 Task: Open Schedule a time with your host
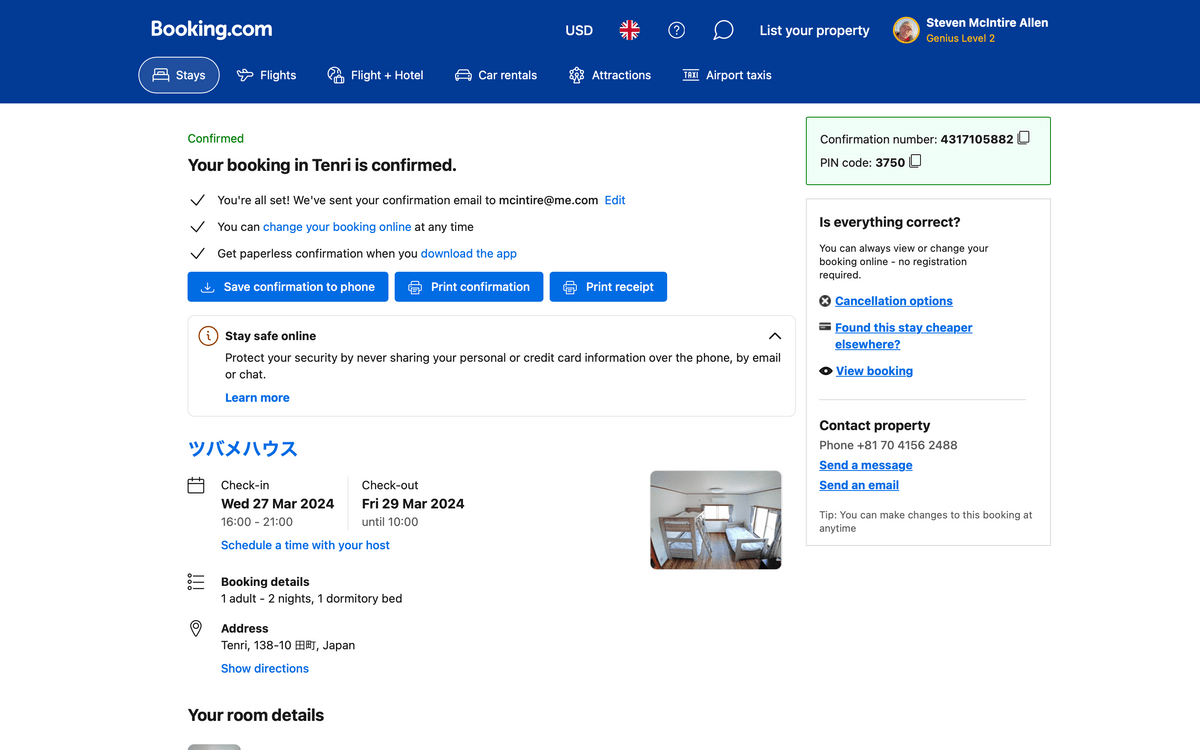click(305, 545)
